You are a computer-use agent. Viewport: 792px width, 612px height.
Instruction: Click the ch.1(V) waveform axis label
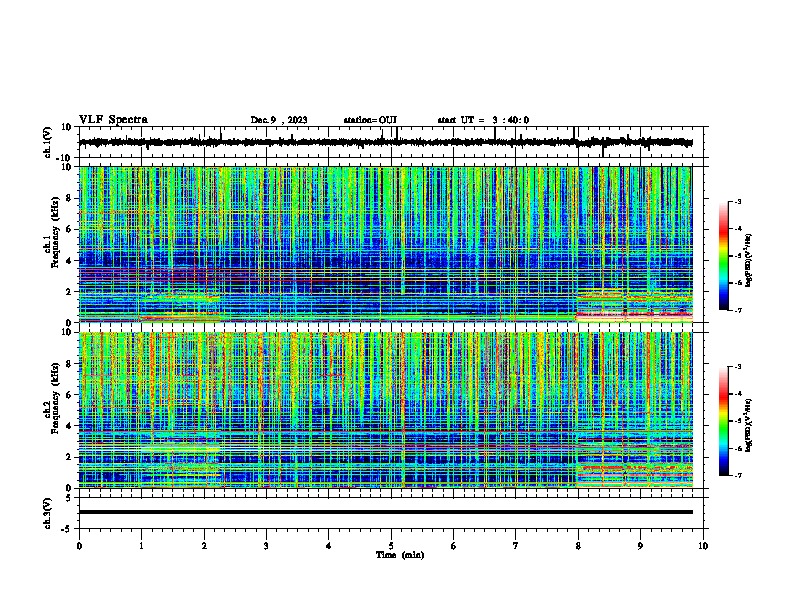[48, 142]
